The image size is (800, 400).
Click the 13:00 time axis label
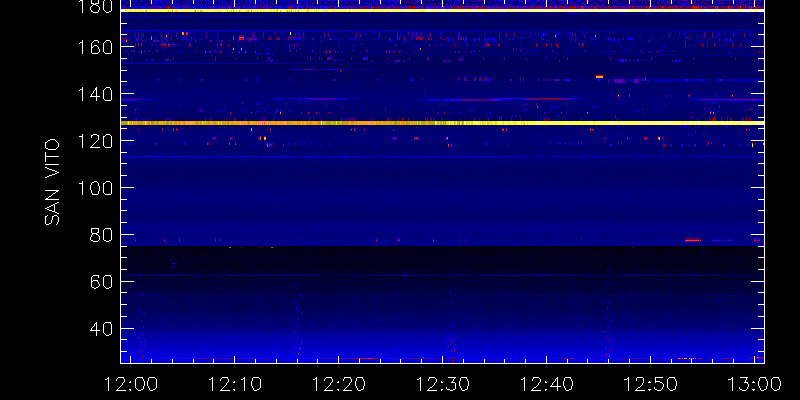(x=755, y=384)
